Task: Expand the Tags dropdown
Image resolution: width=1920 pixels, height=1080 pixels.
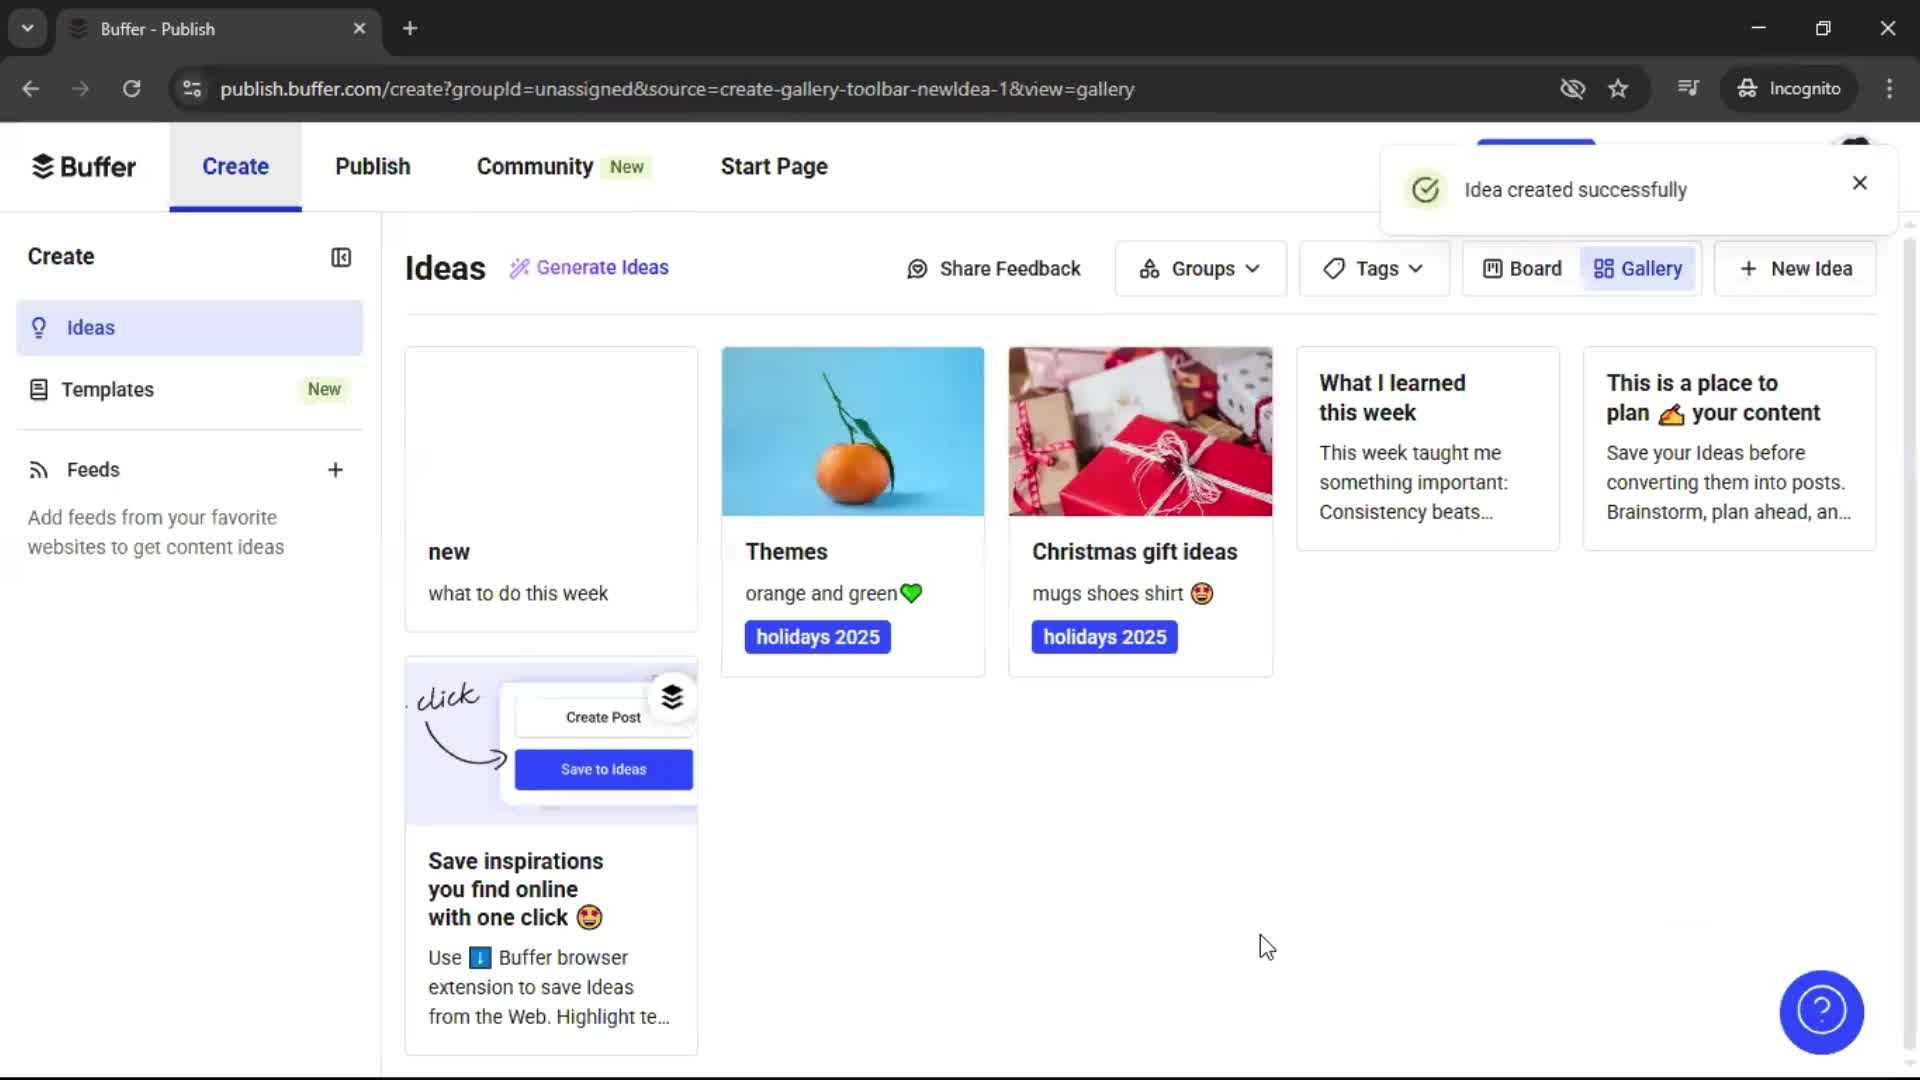Action: pyautogui.click(x=1374, y=268)
